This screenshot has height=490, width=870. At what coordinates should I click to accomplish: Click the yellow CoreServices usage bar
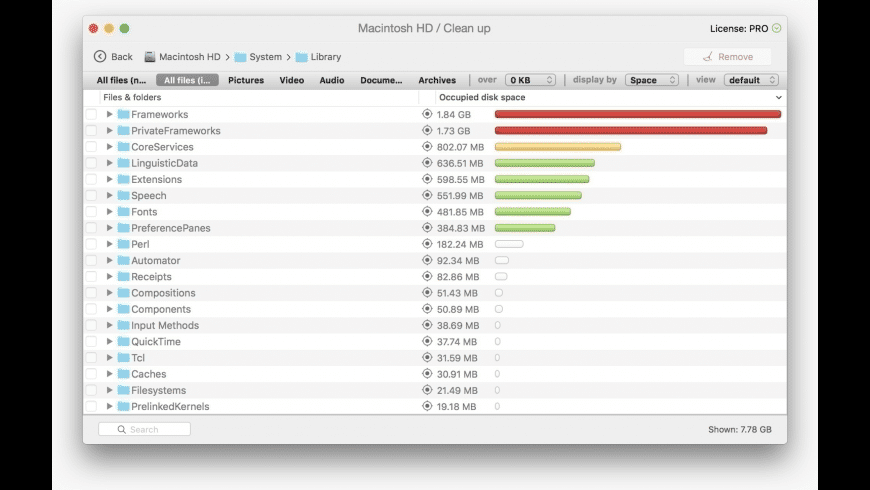point(558,147)
